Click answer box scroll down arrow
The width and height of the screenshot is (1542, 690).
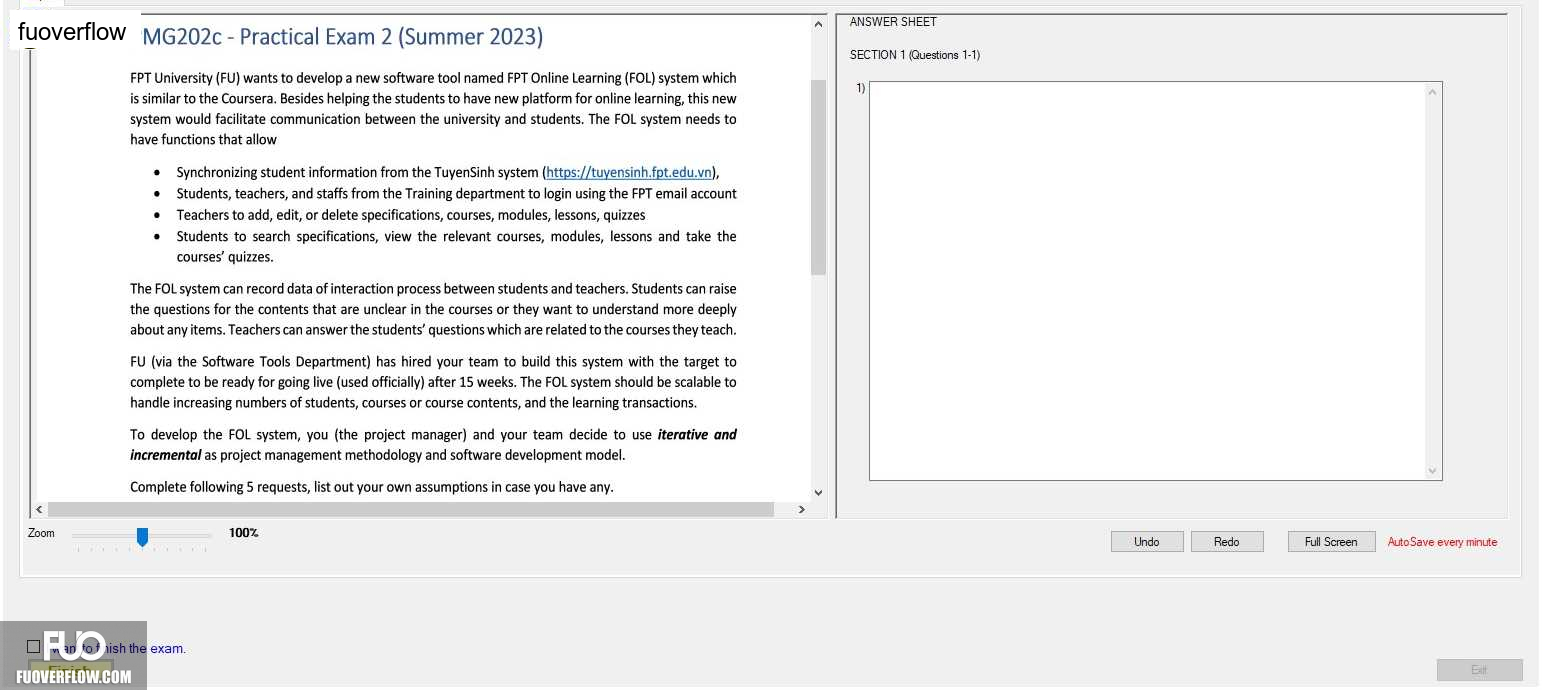pos(1433,470)
